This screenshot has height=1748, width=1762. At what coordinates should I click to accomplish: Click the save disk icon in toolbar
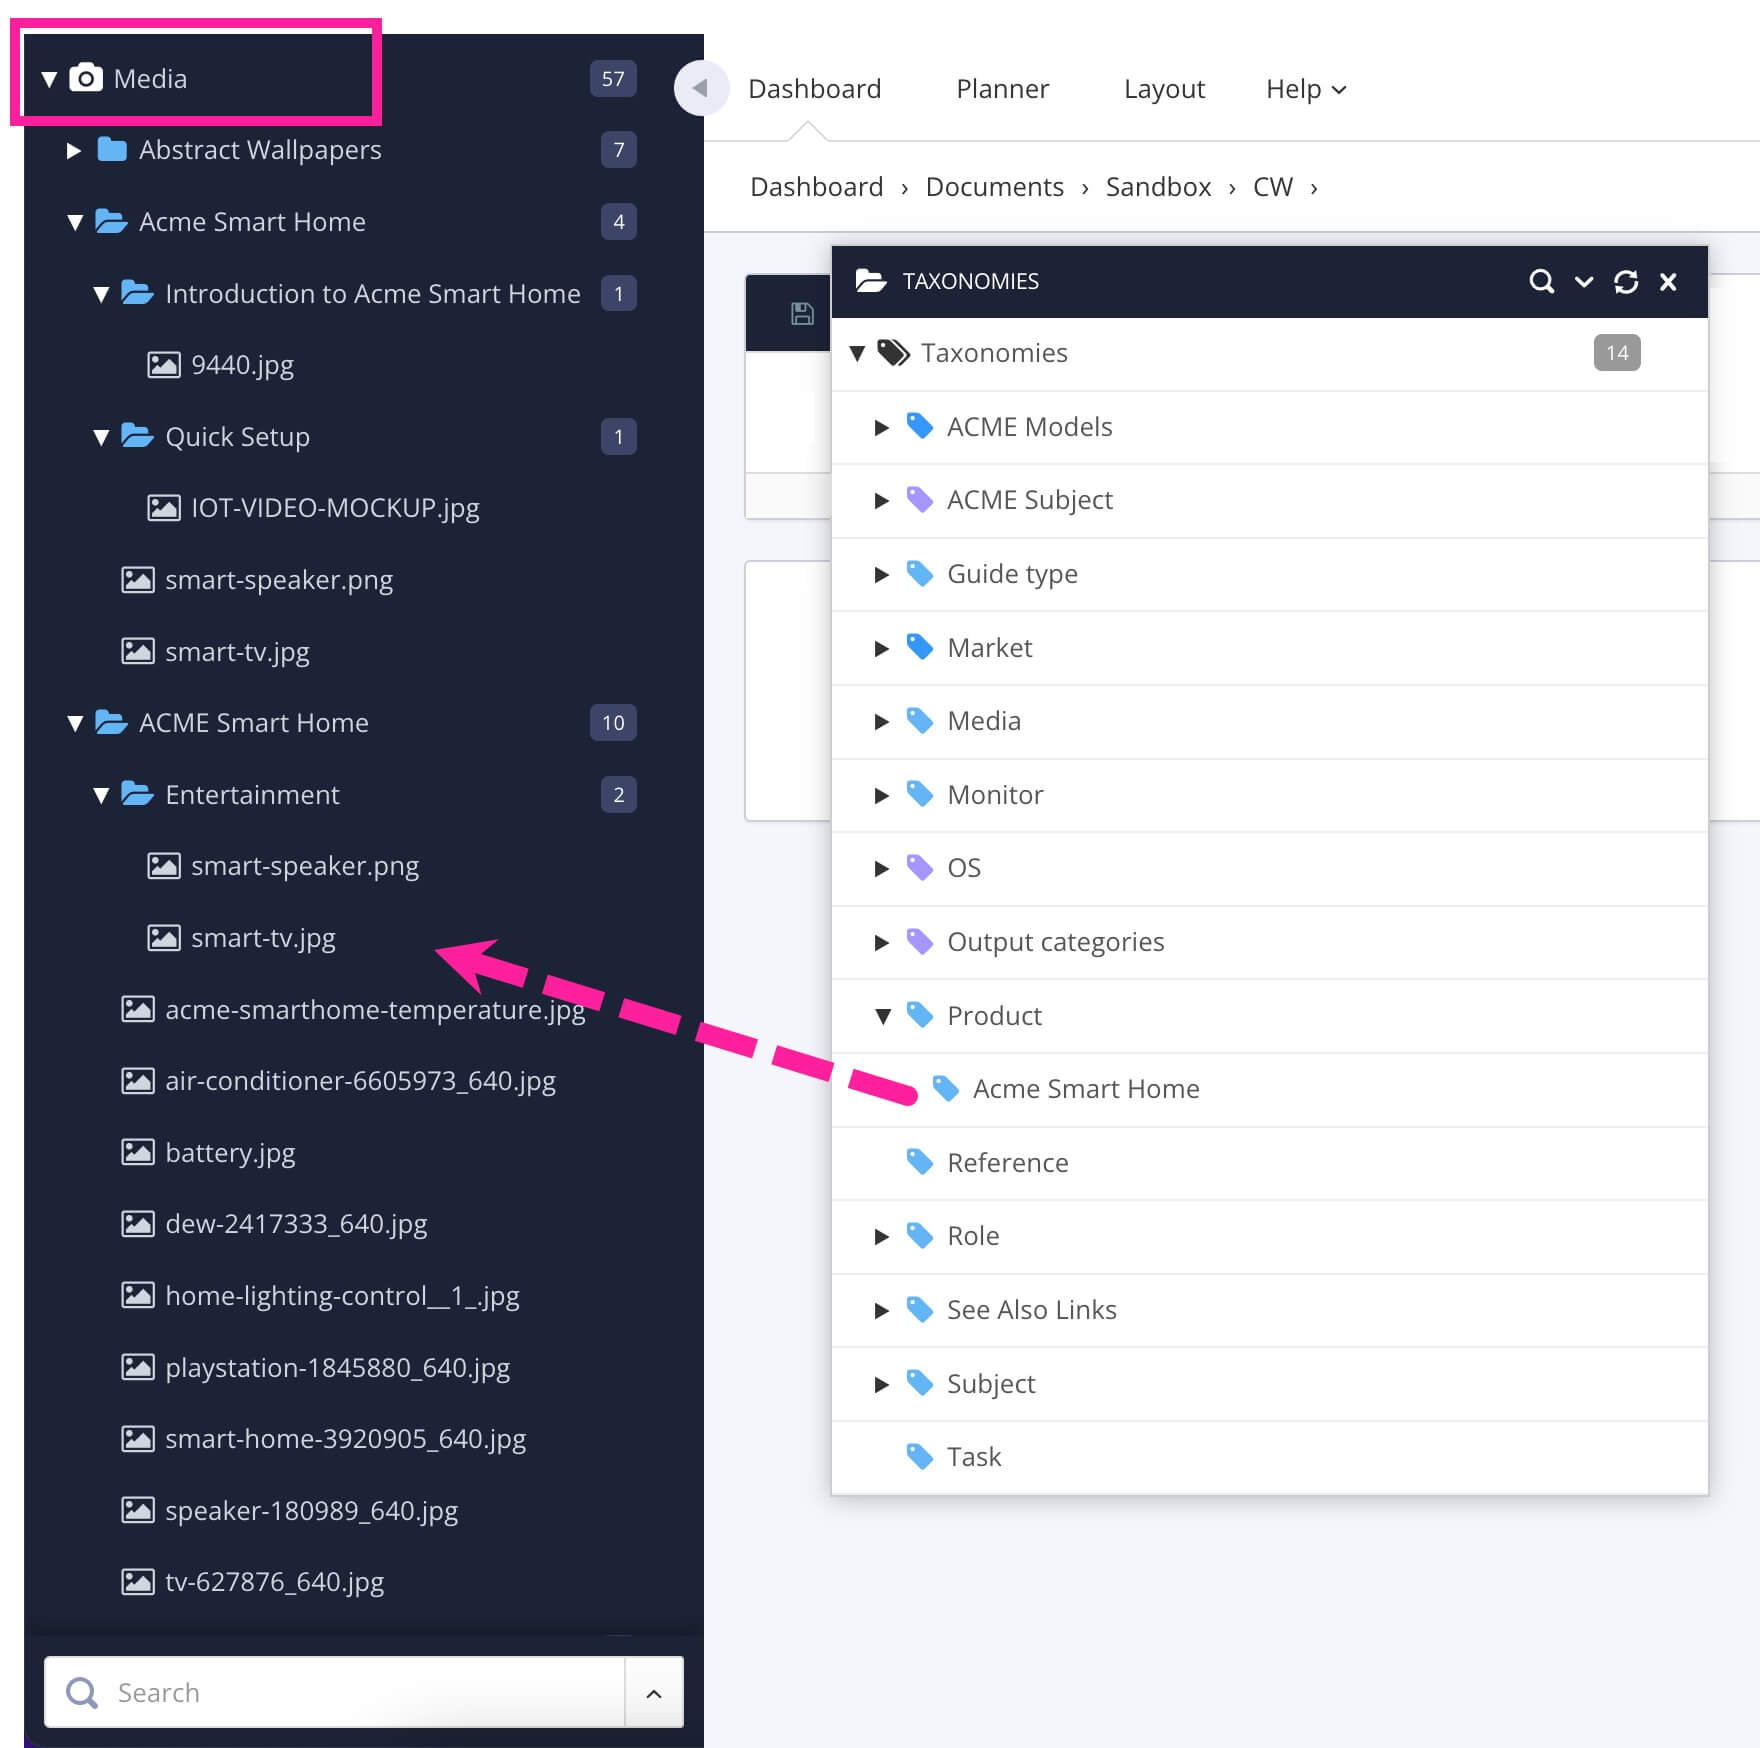801,314
